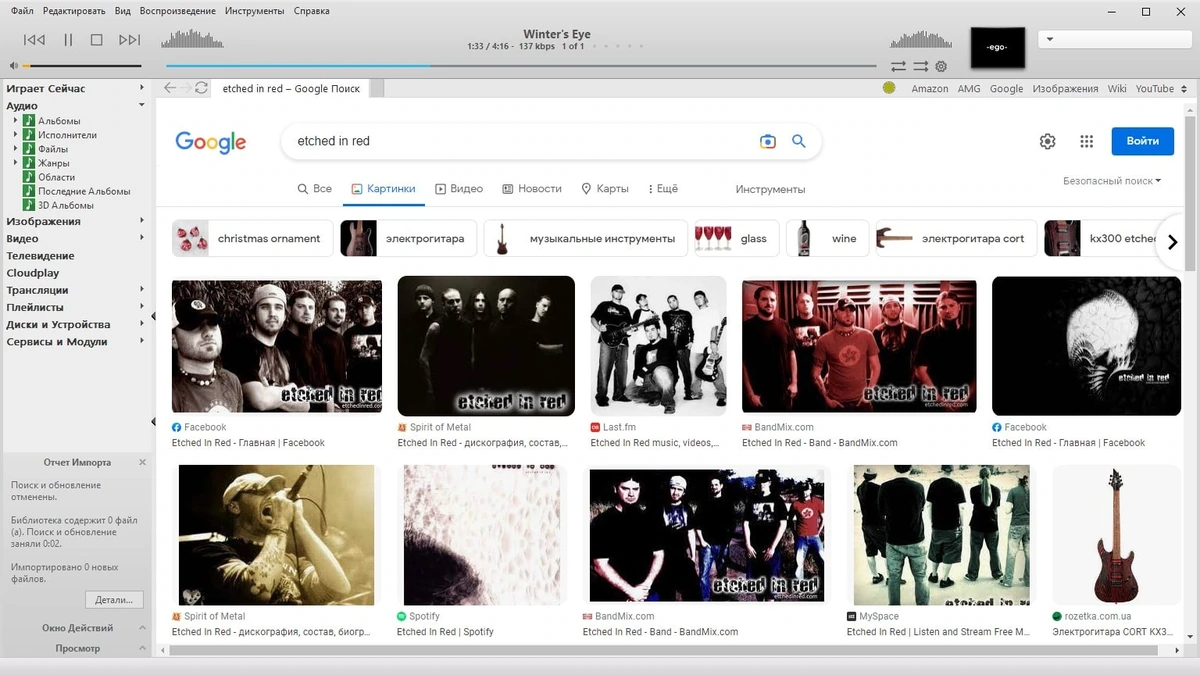Mute audio using the speaker icon

point(14,66)
